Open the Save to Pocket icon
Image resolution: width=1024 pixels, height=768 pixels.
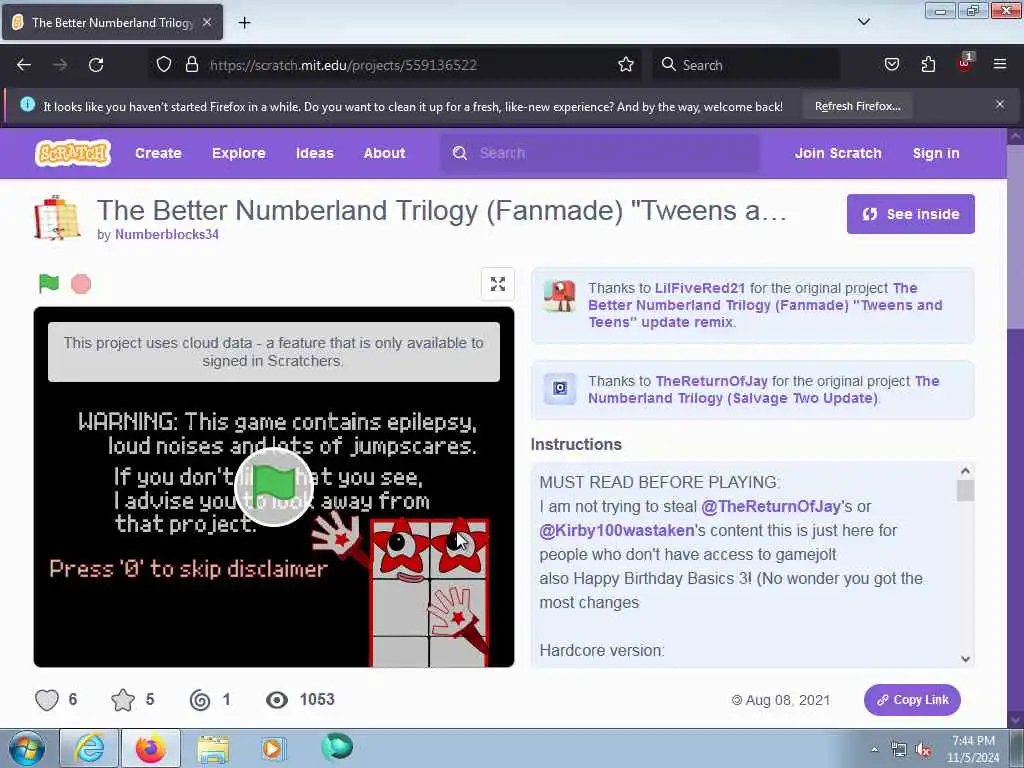[x=891, y=64]
